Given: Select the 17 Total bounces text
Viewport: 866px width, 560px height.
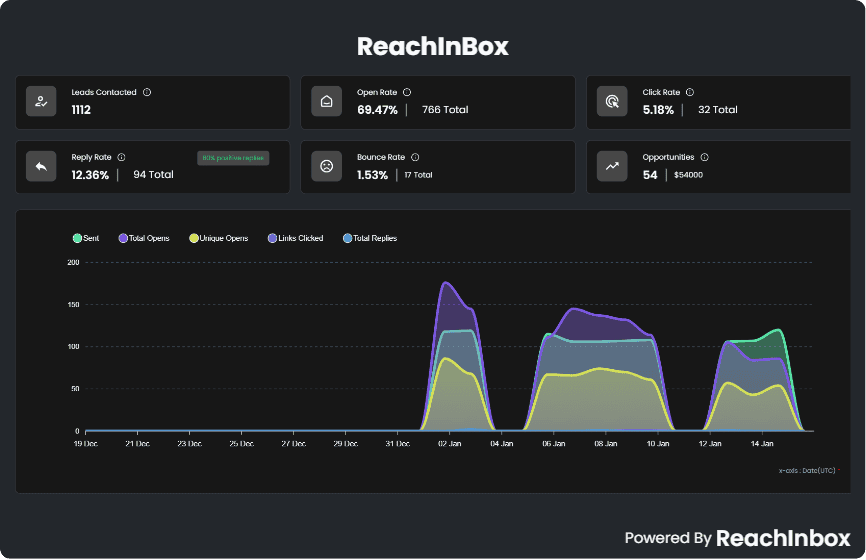Looking at the screenshot, I should pos(418,175).
